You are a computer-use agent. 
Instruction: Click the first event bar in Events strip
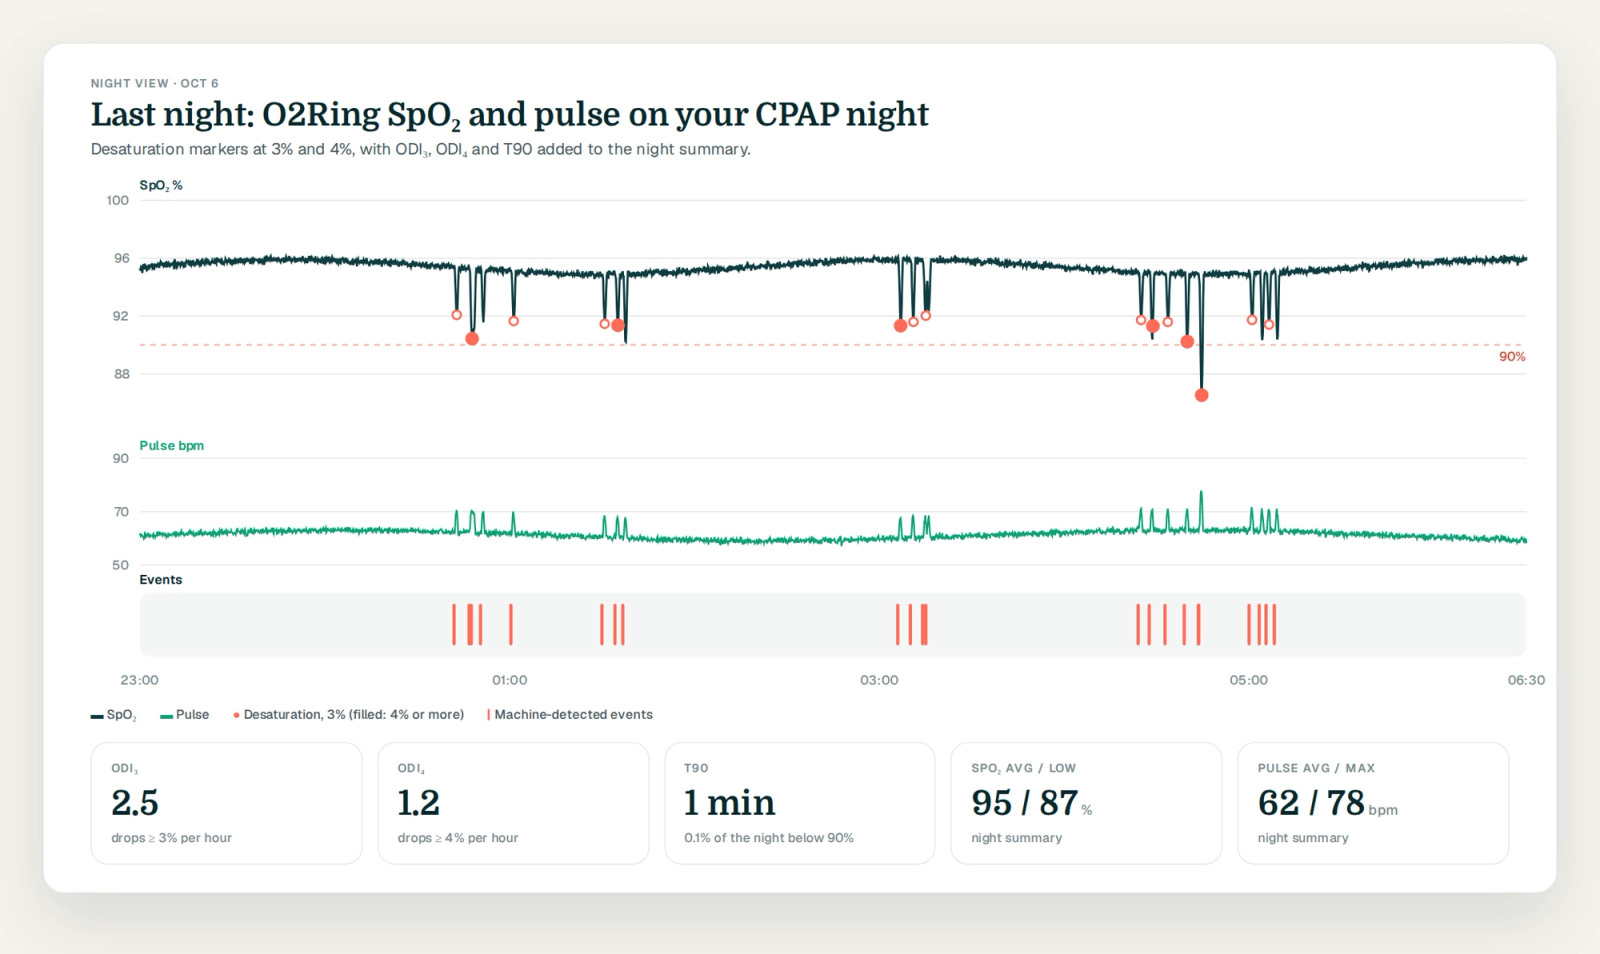[x=453, y=624]
